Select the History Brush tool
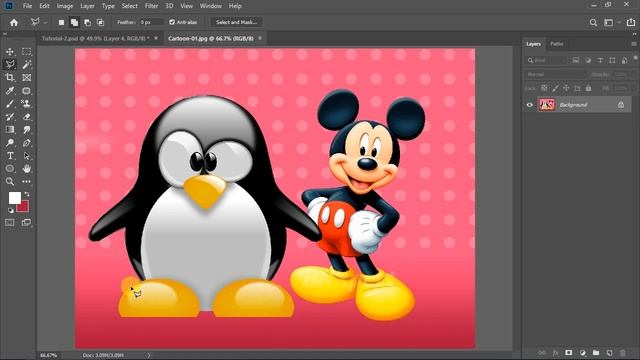The width and height of the screenshot is (640, 360). click(x=10, y=117)
